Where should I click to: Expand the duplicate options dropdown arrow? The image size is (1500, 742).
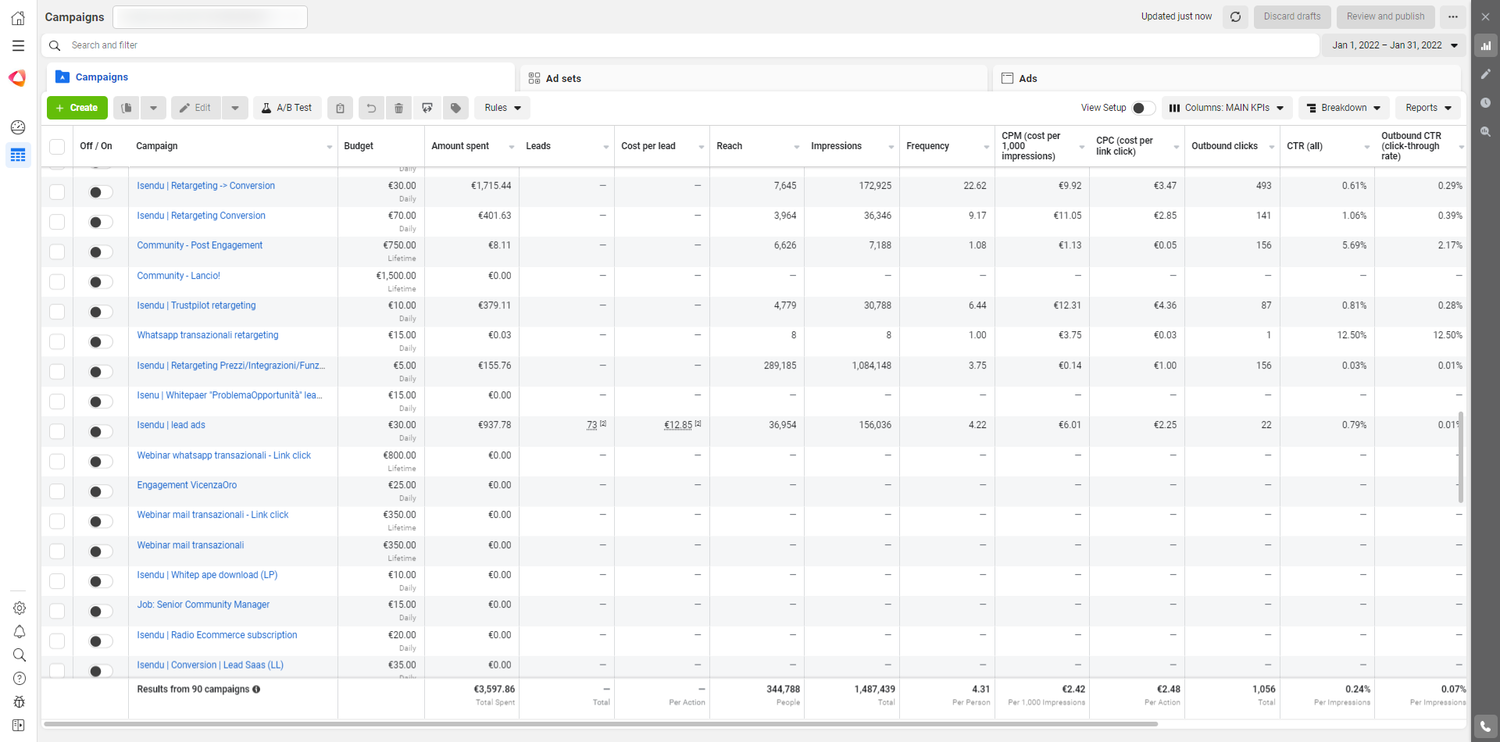pos(153,108)
